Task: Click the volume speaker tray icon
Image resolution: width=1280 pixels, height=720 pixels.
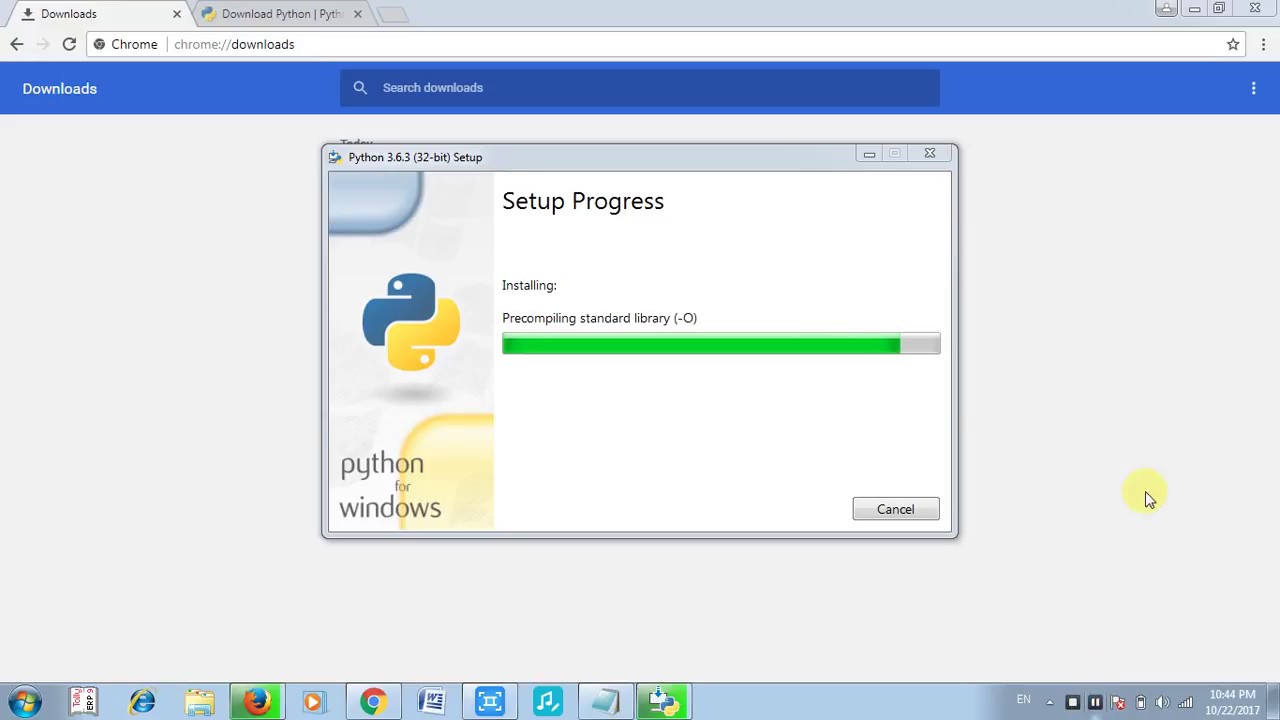Action: 1163,702
